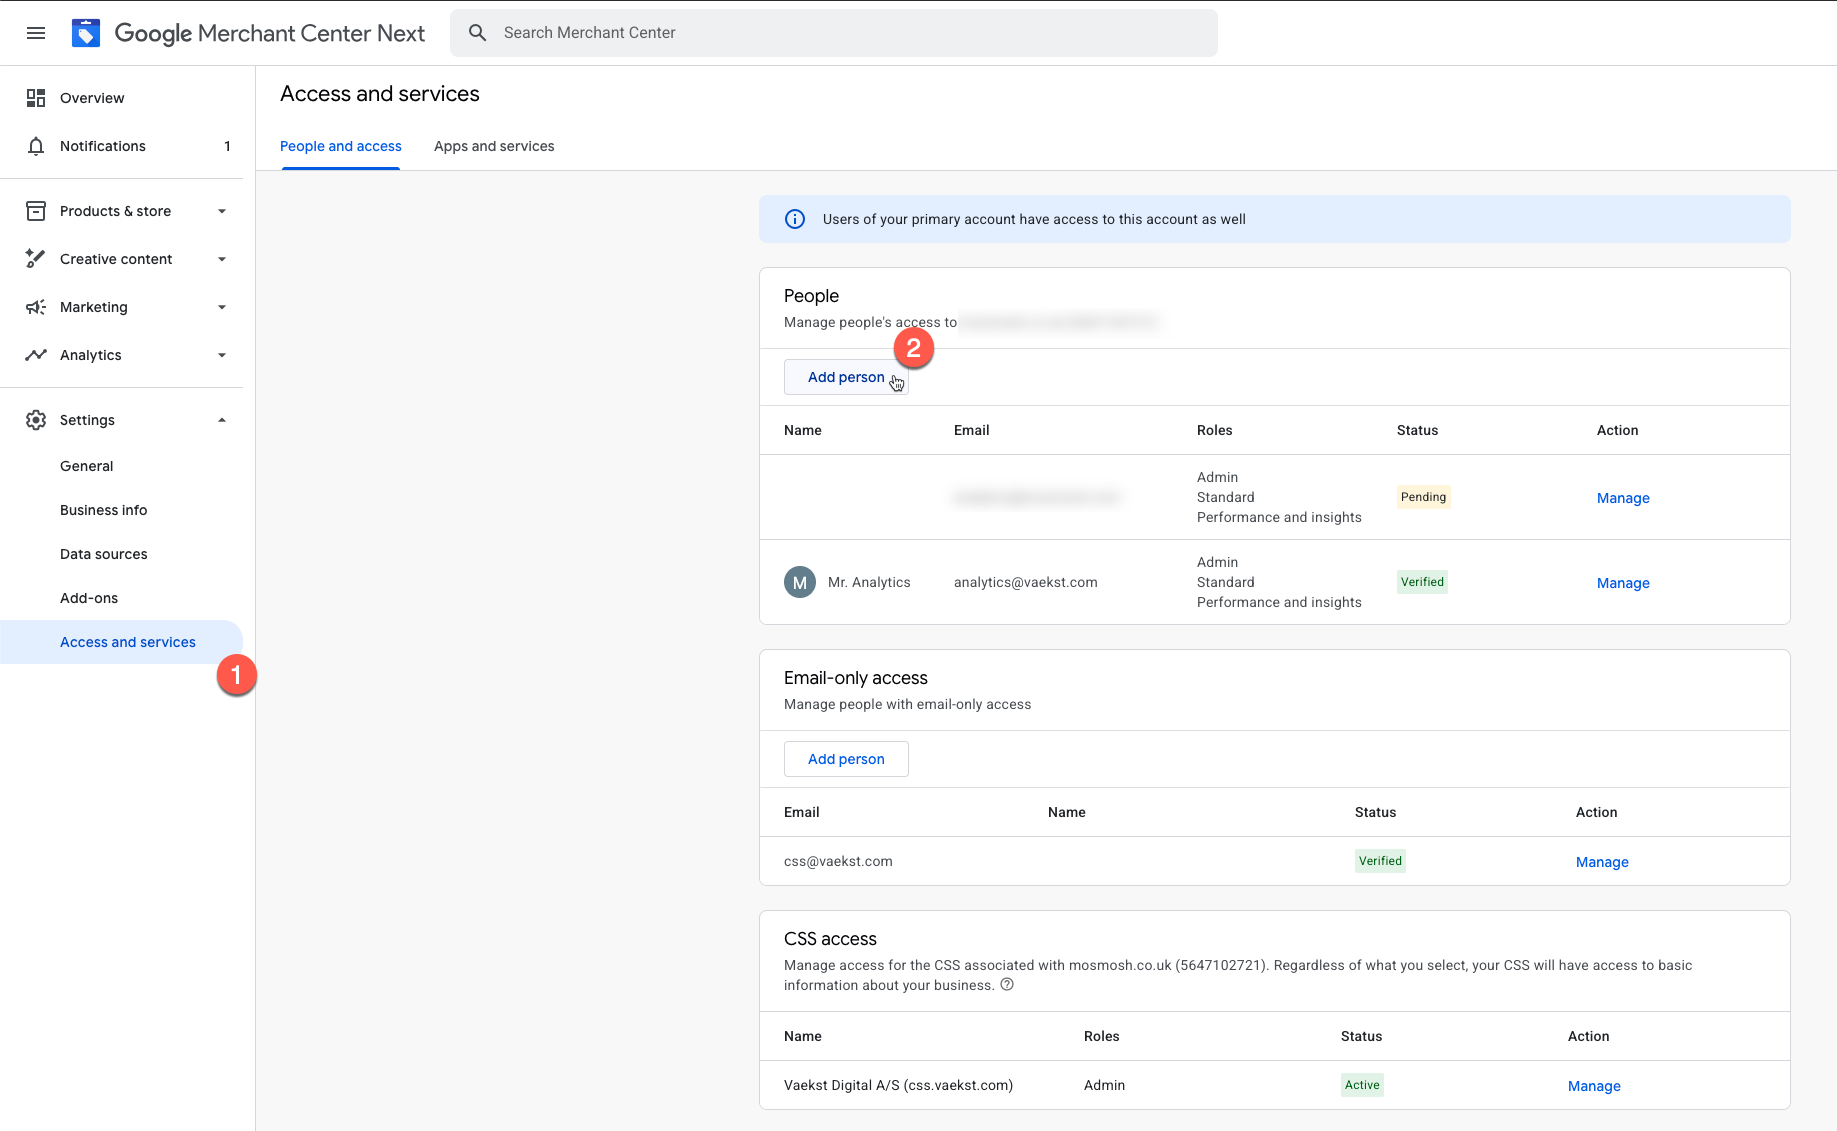This screenshot has width=1837, height=1131.
Task: Click Add person under People
Action: 846,377
